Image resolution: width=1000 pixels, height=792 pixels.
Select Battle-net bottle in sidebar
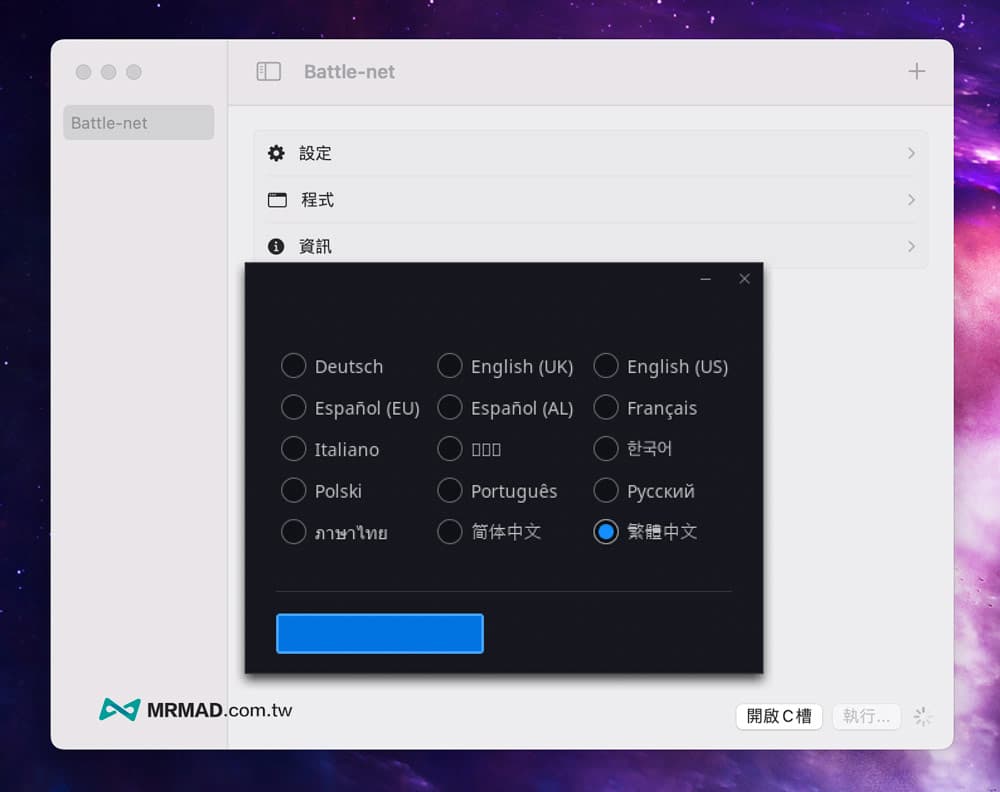point(138,123)
